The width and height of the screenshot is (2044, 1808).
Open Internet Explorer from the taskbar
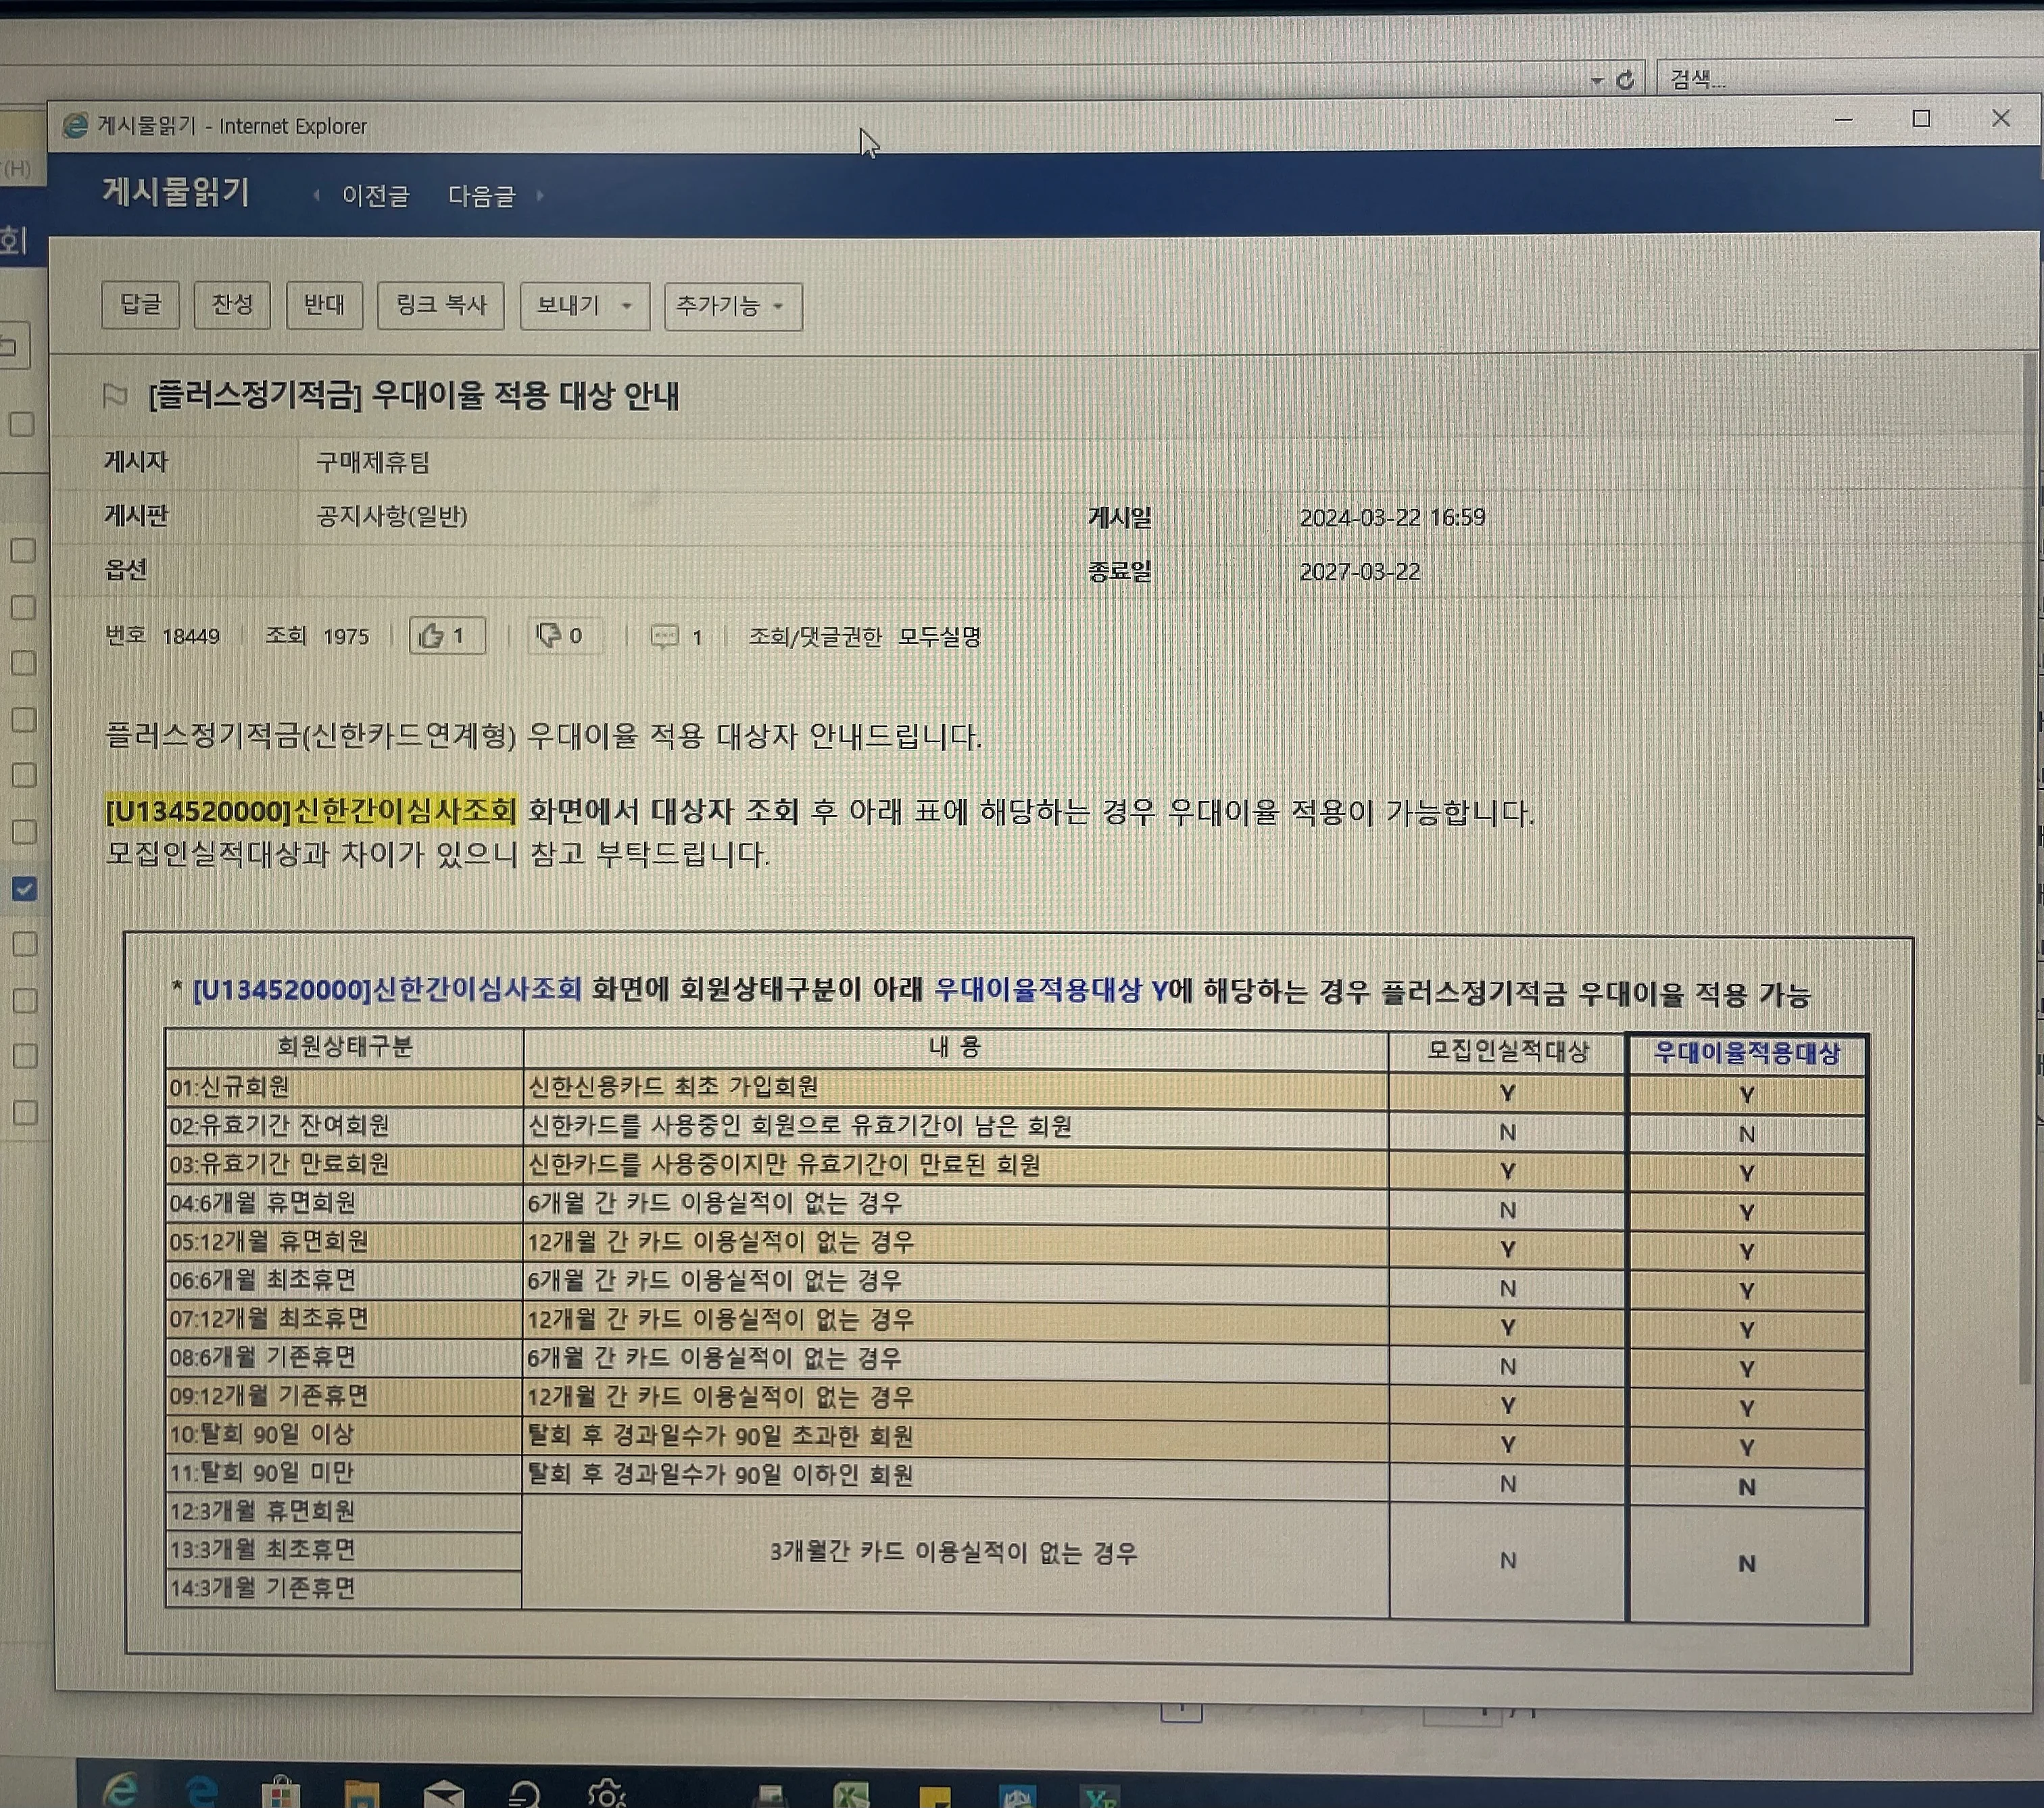click(x=120, y=1789)
